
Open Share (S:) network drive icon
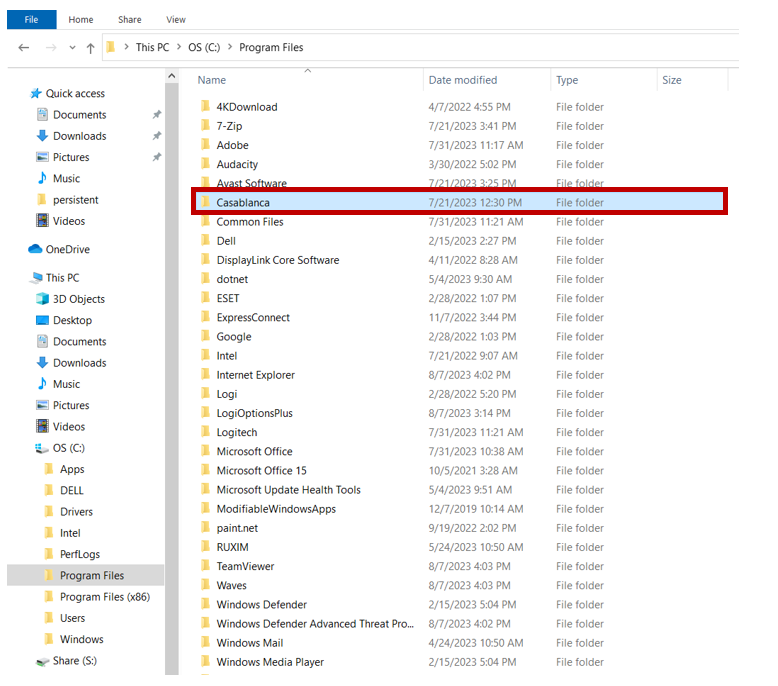(x=43, y=661)
